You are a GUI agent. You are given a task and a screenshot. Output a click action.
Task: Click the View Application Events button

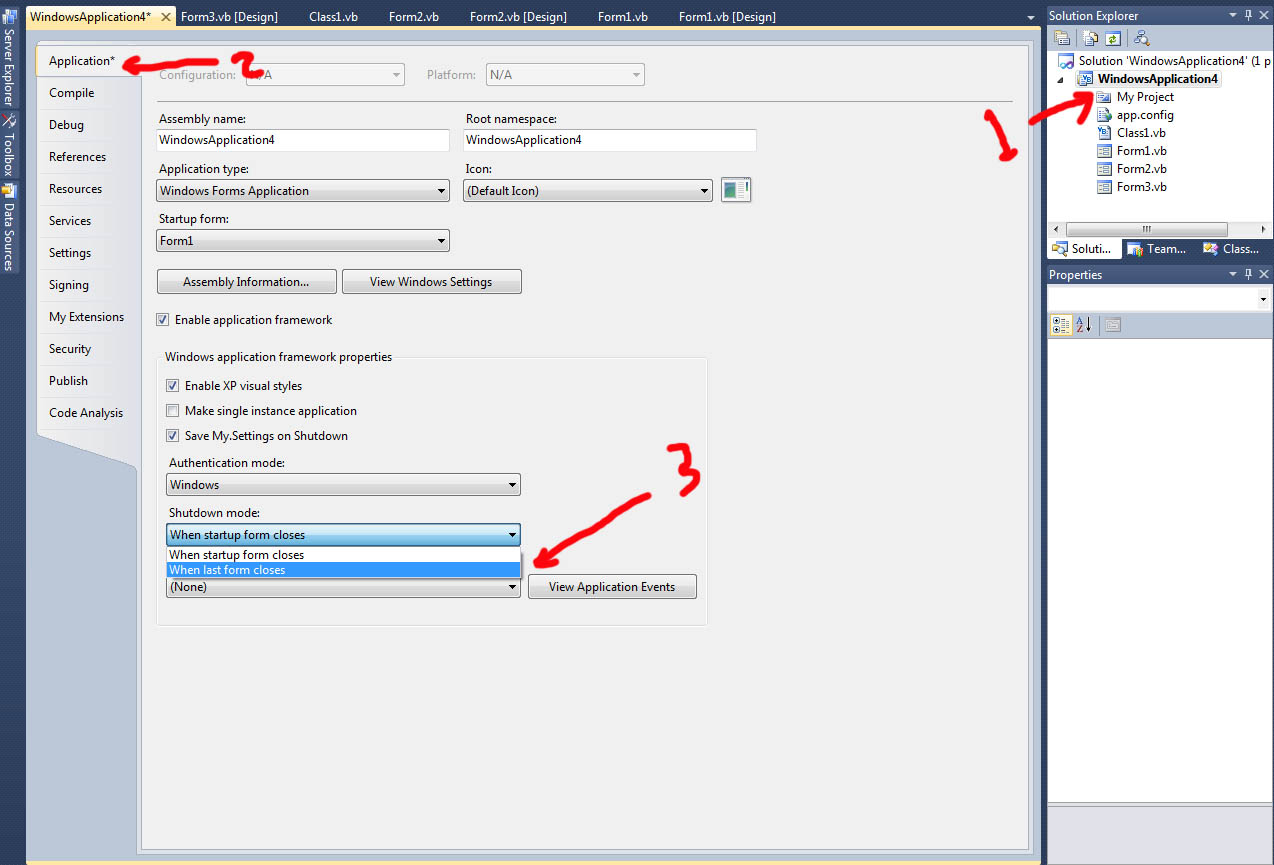611,587
